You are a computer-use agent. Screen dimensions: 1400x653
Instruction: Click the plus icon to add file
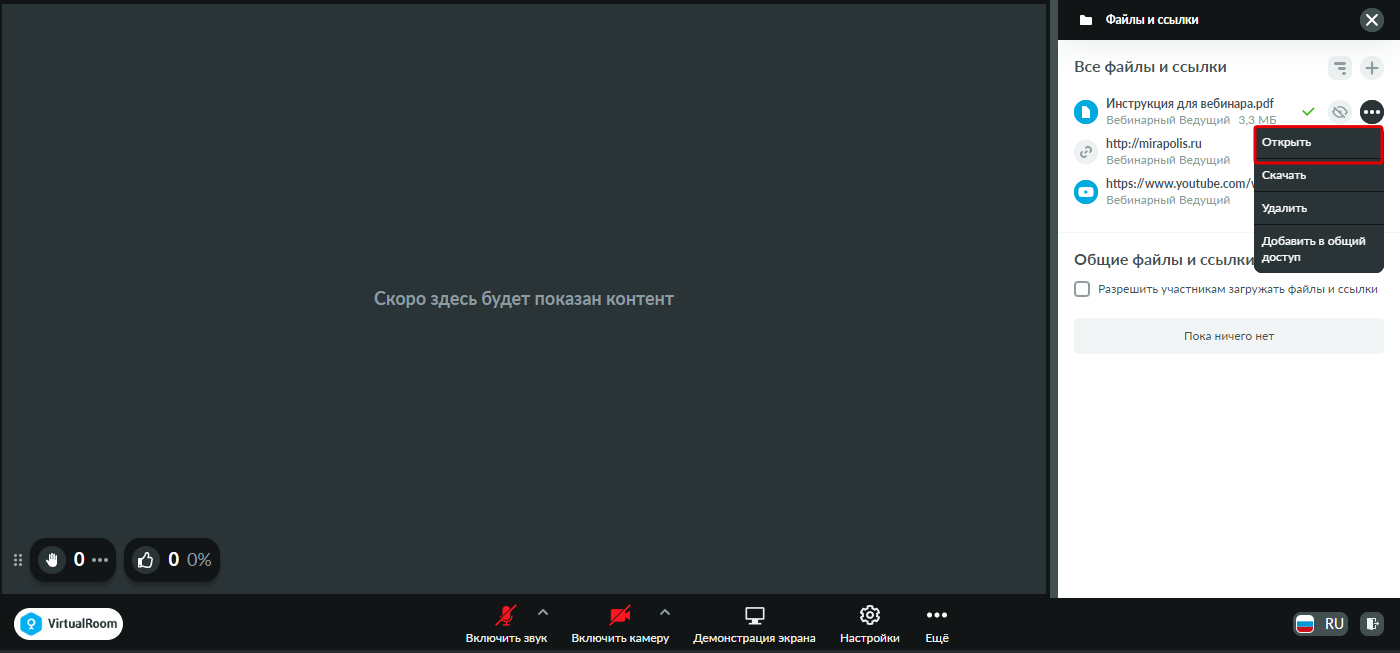(x=1372, y=68)
